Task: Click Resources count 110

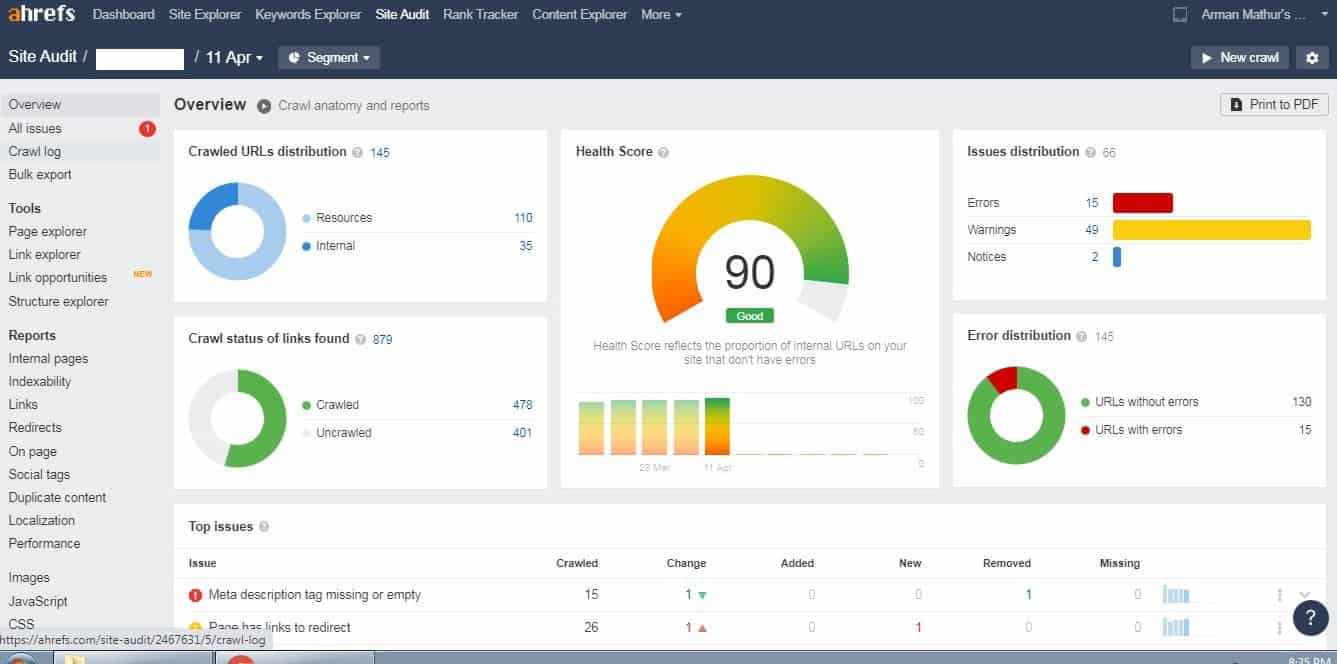Action: pos(523,218)
